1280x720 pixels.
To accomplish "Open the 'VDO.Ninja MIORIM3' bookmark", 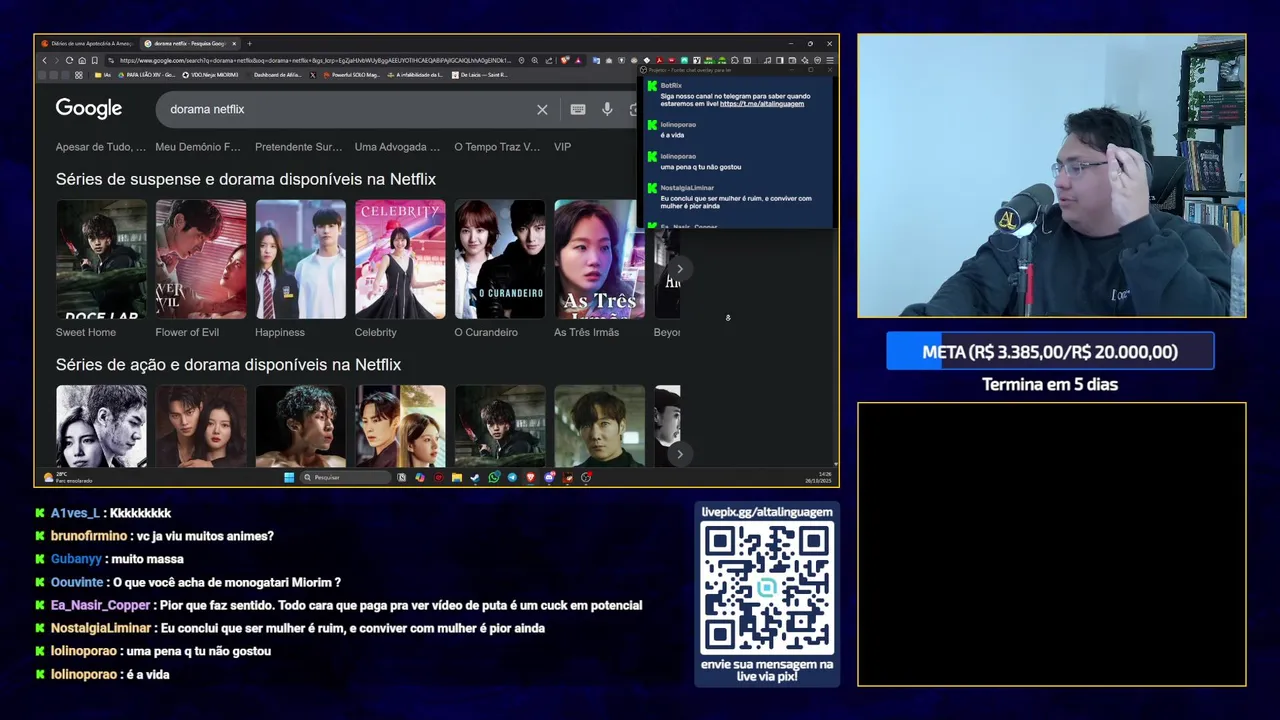I will (x=211, y=75).
